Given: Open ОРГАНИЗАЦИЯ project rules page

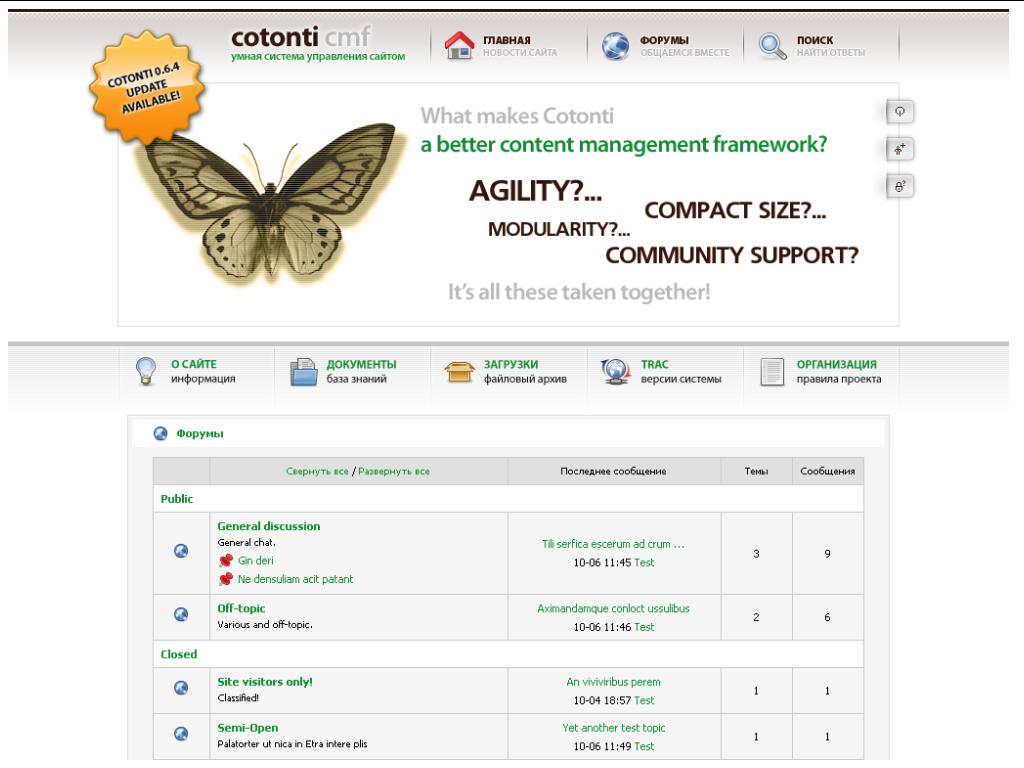Looking at the screenshot, I should click(837, 364).
